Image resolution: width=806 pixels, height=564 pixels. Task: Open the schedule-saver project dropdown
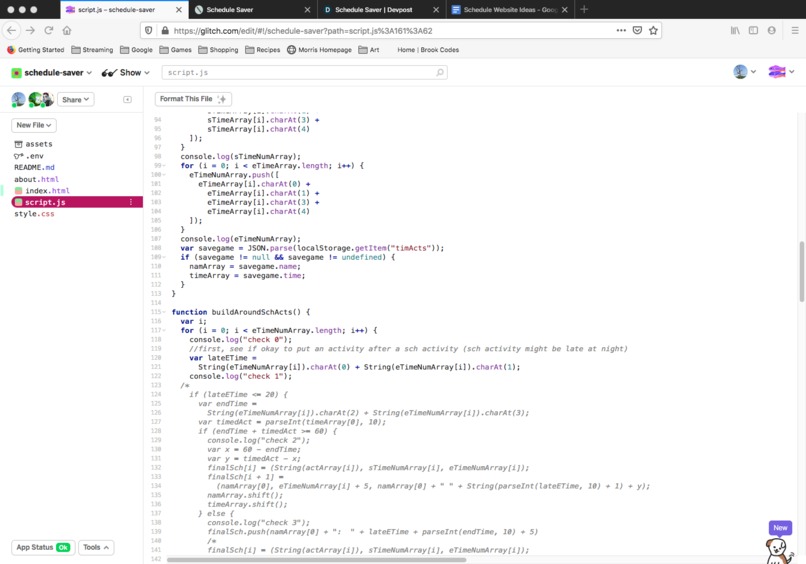[52, 72]
